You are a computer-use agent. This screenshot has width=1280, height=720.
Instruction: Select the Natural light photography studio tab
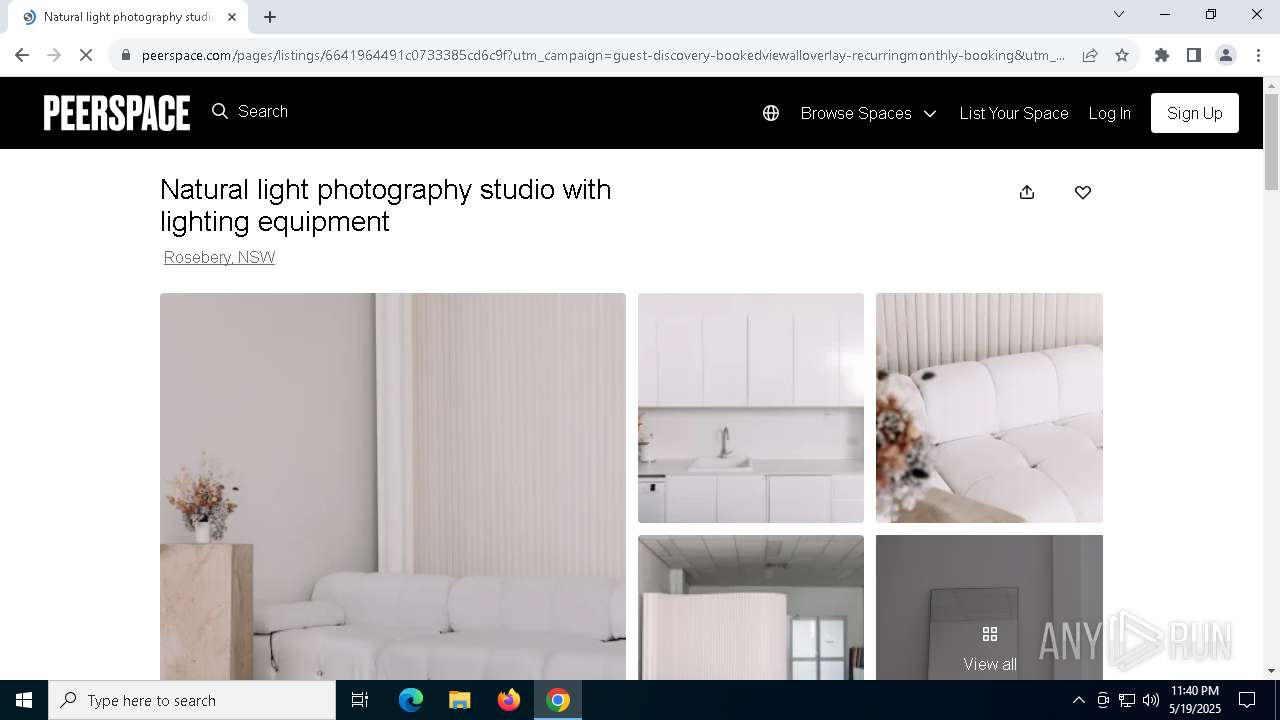[x=128, y=17]
